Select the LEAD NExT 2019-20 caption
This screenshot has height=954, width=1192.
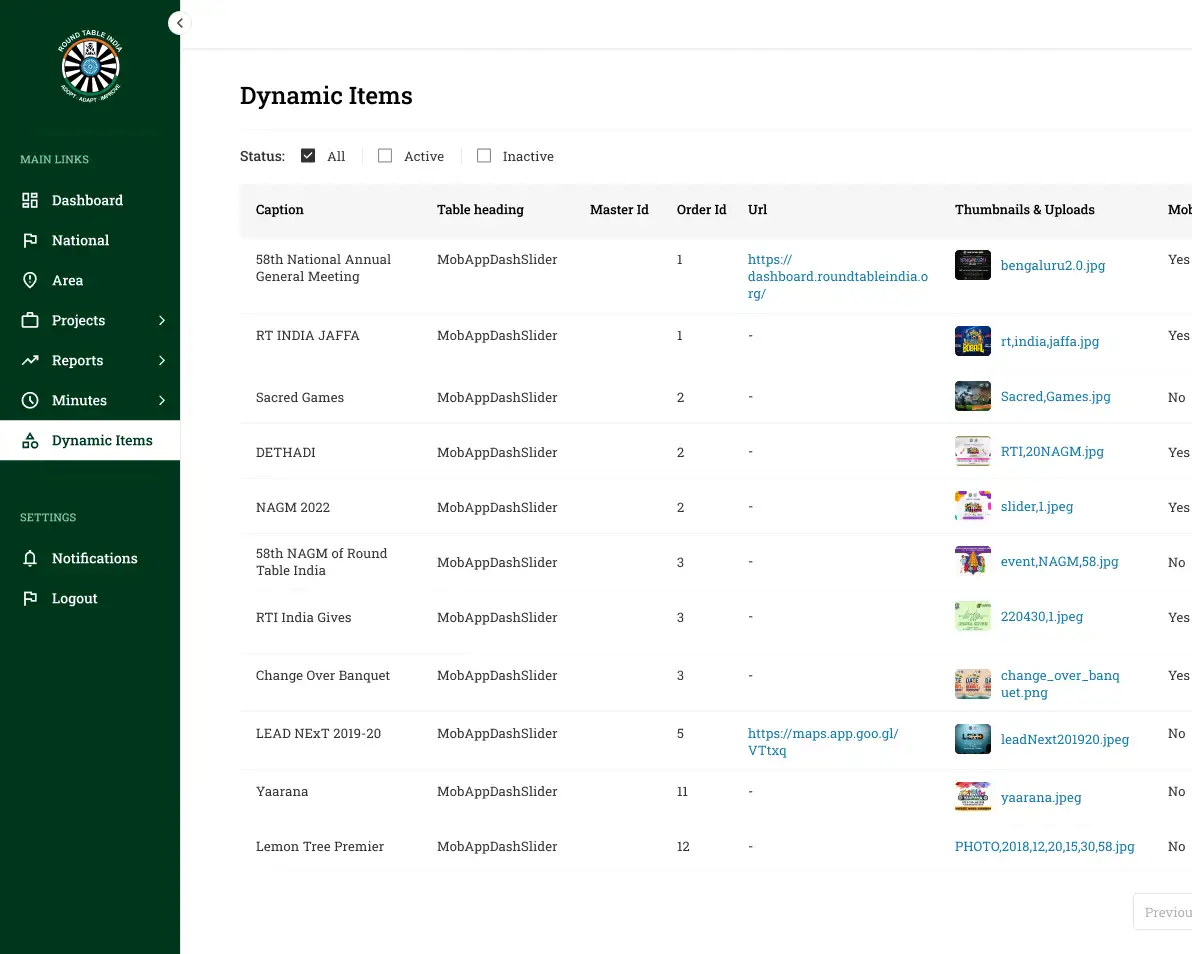coord(318,734)
